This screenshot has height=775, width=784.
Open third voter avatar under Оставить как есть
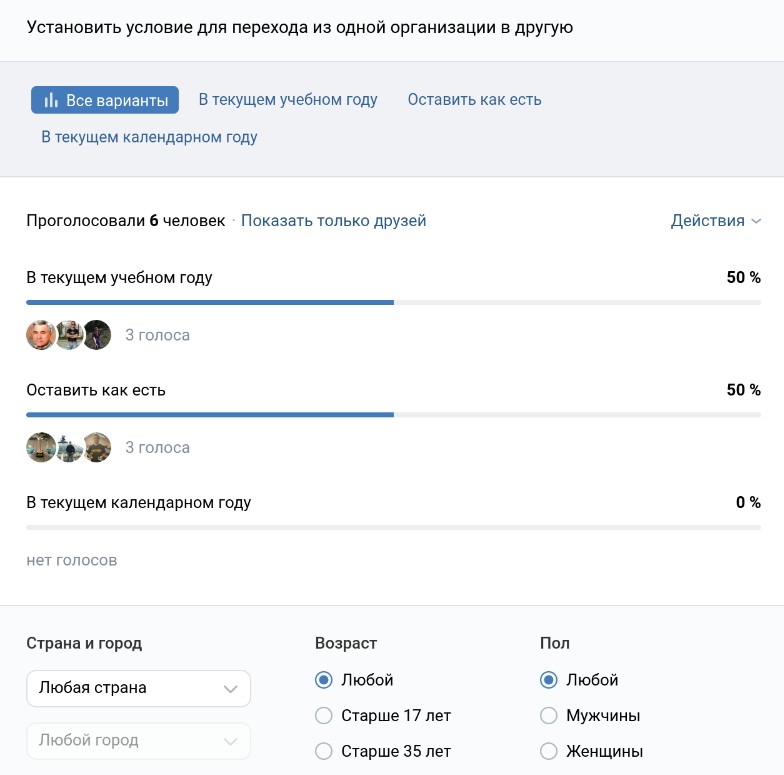pyautogui.click(x=97, y=447)
